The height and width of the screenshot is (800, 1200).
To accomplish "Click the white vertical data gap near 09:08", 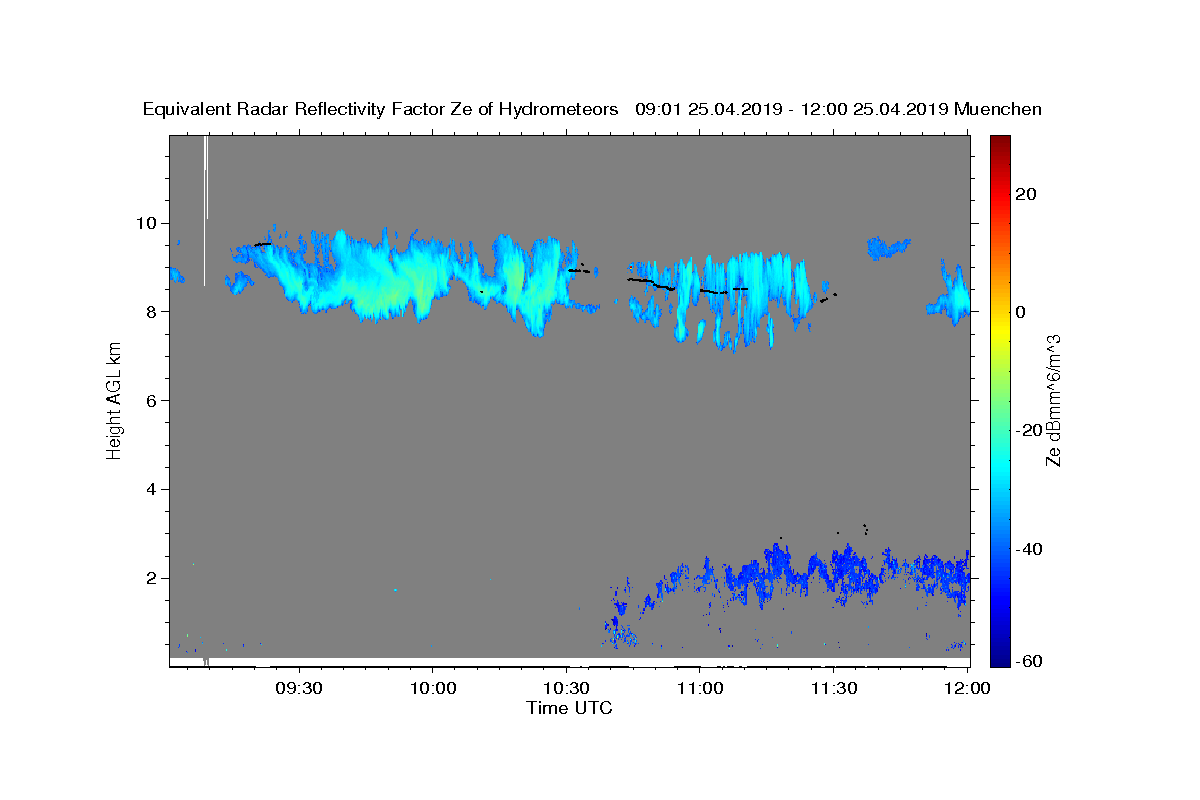I will pyautogui.click(x=205, y=210).
